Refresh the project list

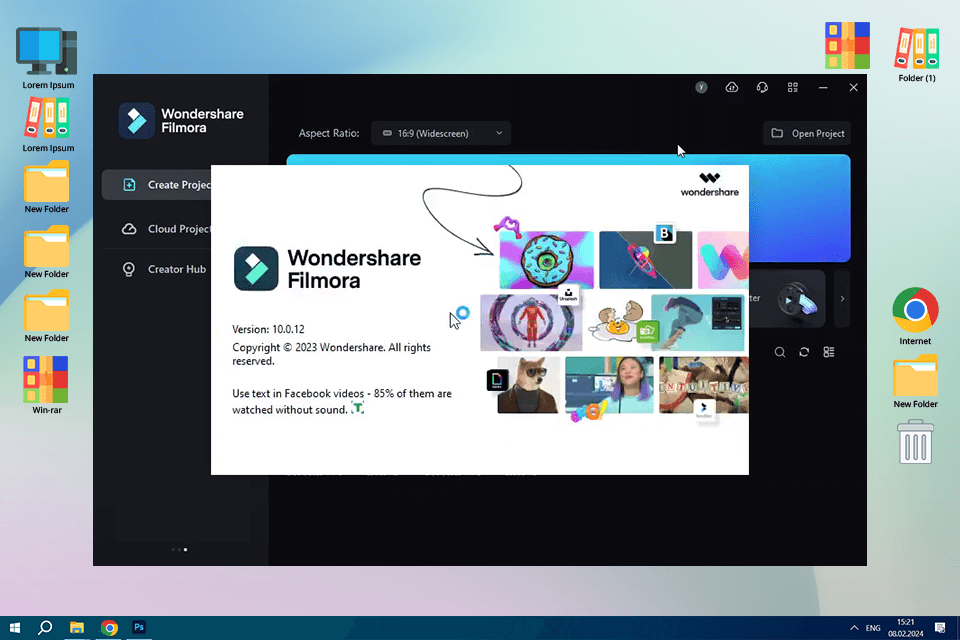tap(804, 352)
